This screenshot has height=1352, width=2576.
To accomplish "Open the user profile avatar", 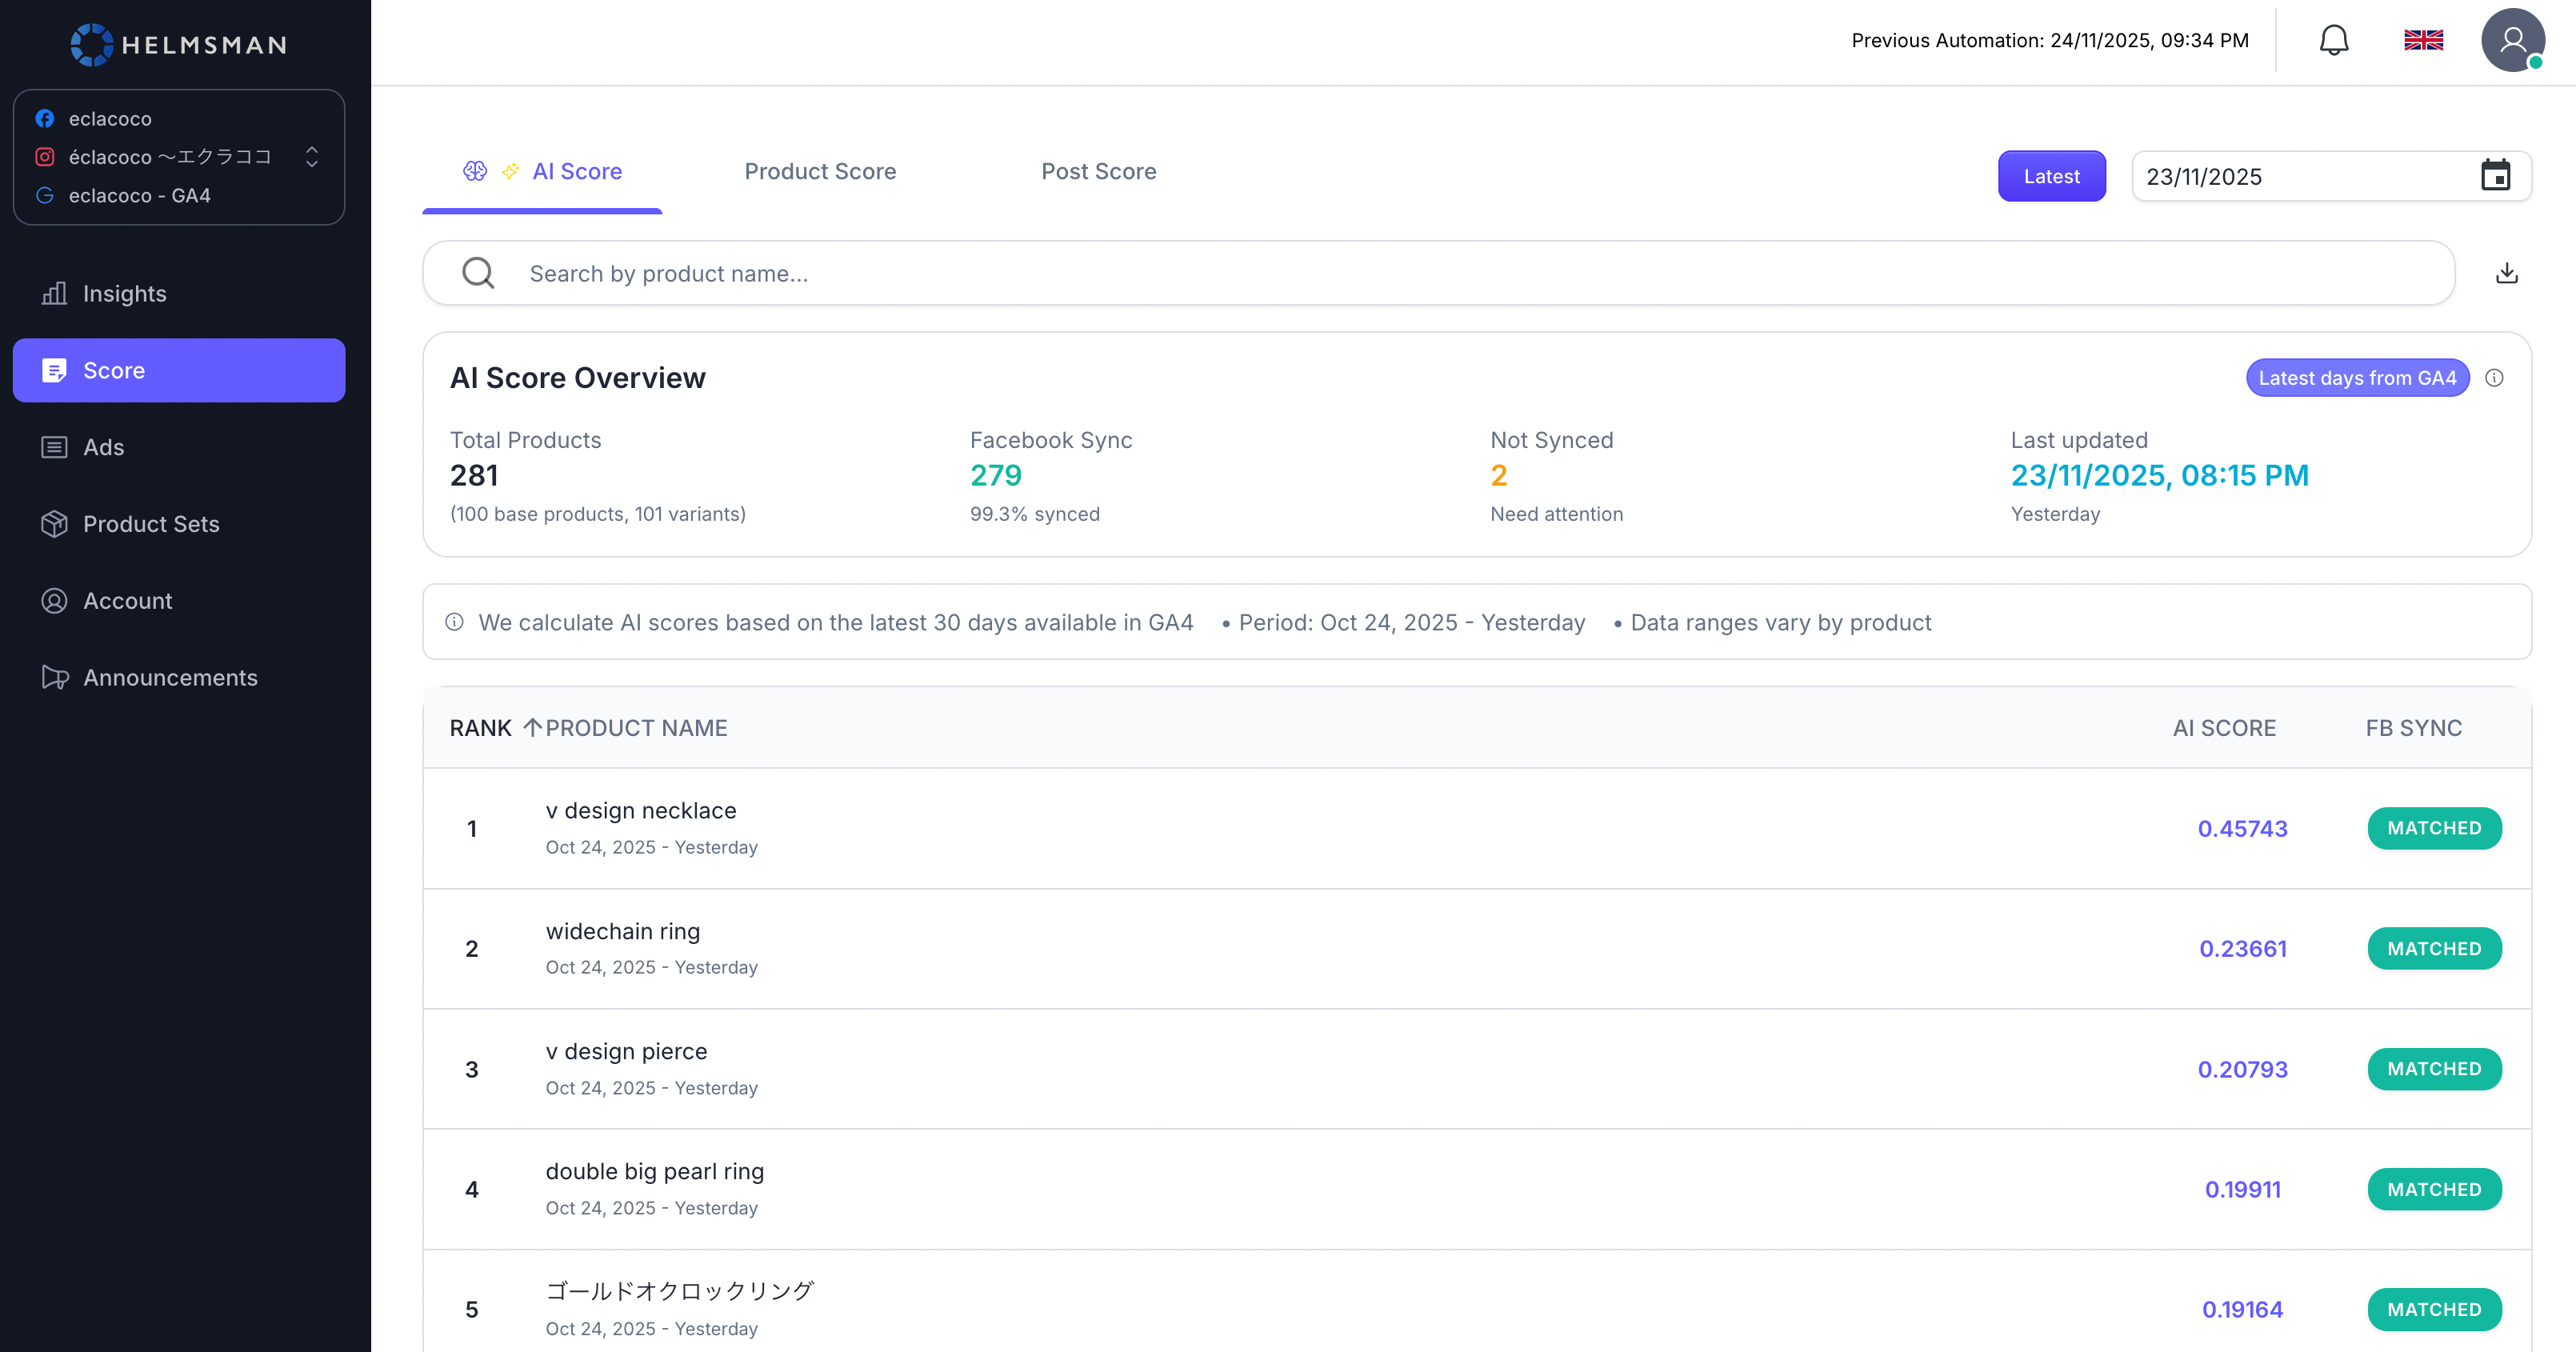I will 2512,41.
